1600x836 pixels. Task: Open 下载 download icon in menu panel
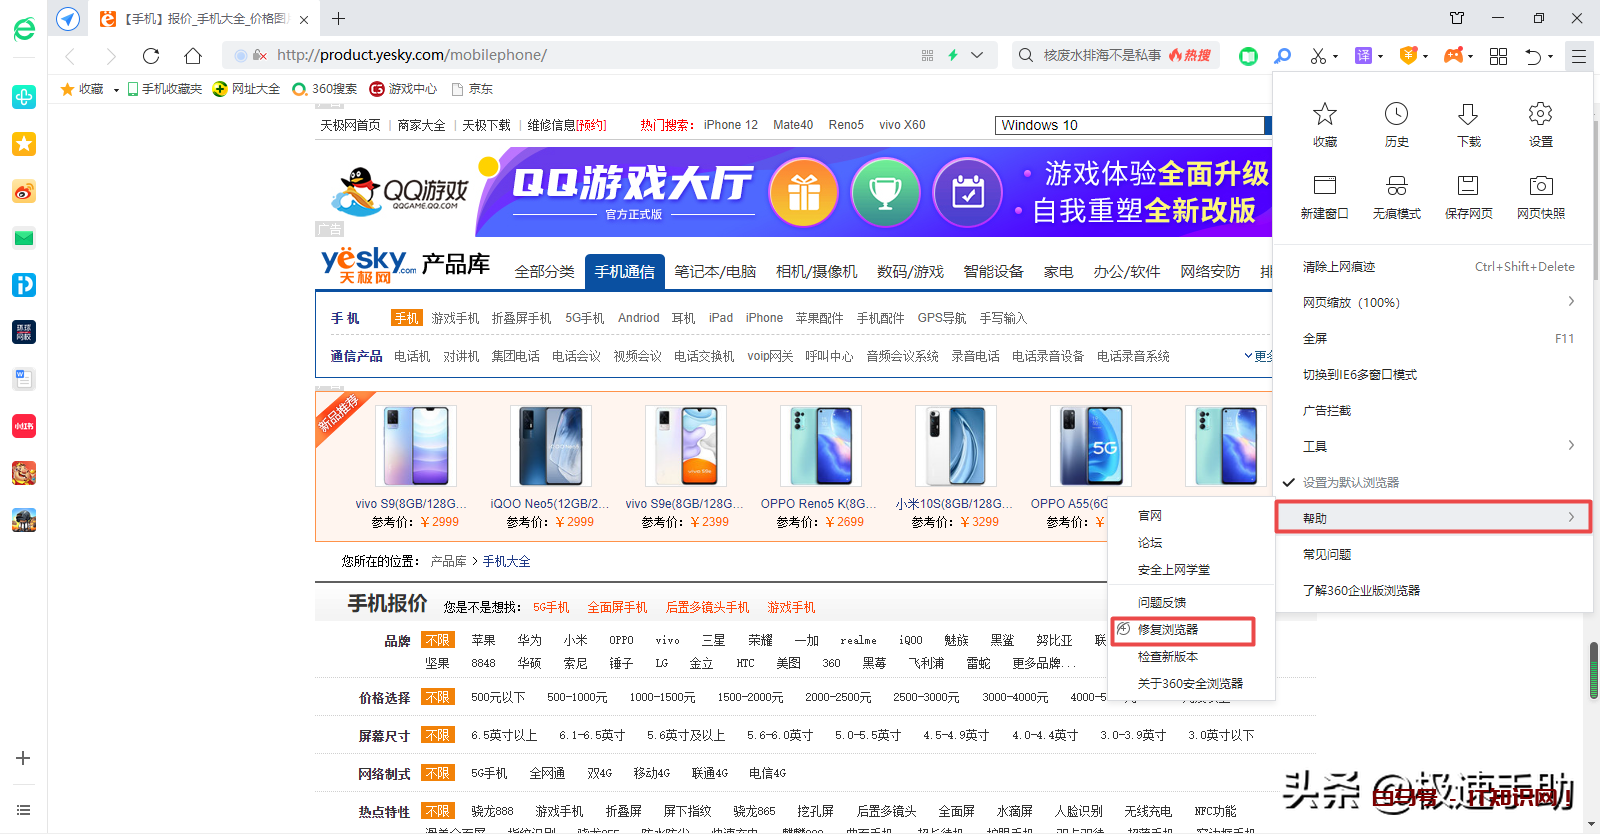tap(1469, 114)
